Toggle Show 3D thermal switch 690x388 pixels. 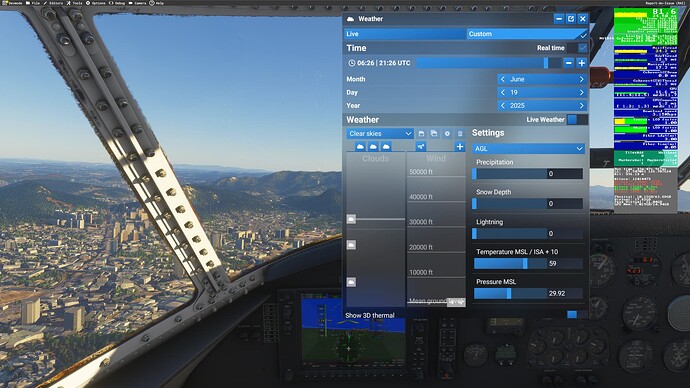tap(577, 314)
